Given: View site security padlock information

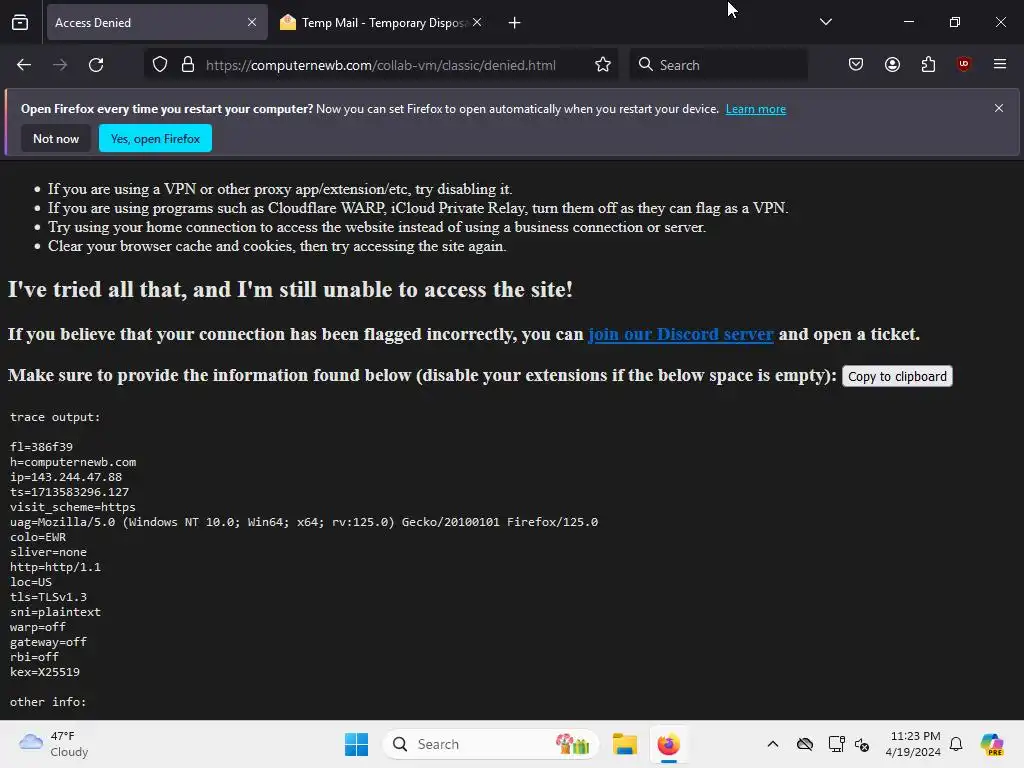Looking at the screenshot, I should coord(188,65).
